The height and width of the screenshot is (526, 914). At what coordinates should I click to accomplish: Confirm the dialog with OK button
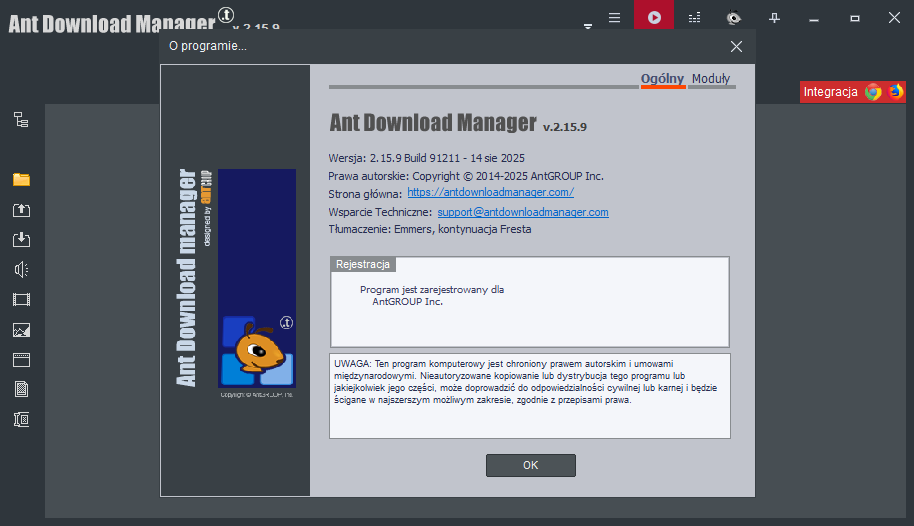pos(530,465)
